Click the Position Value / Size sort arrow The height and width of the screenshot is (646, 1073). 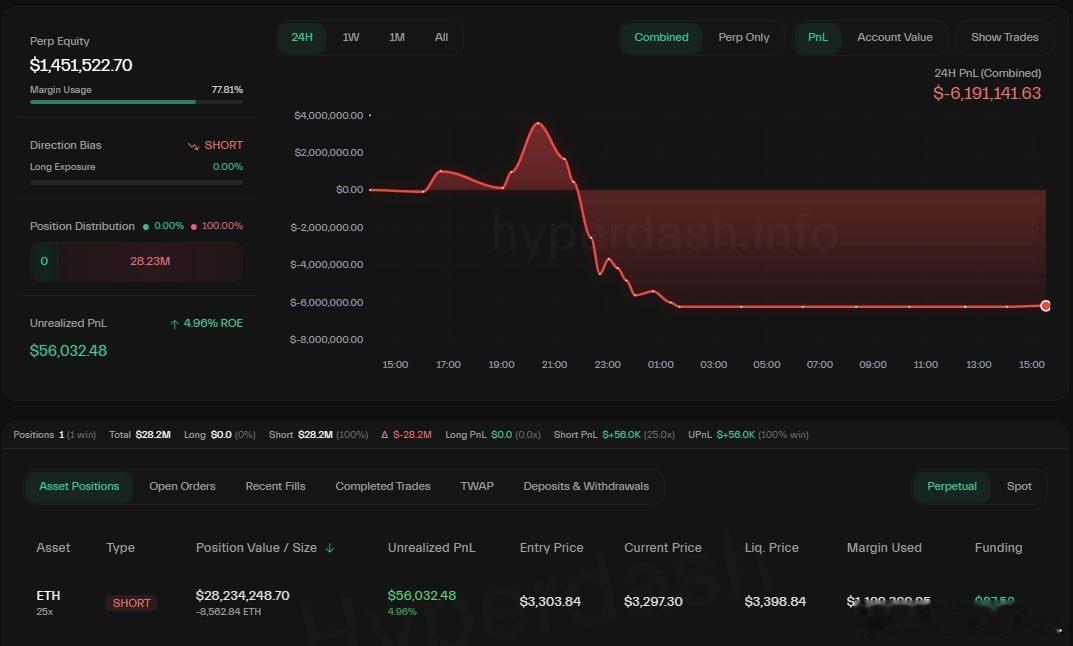[x=332, y=547]
